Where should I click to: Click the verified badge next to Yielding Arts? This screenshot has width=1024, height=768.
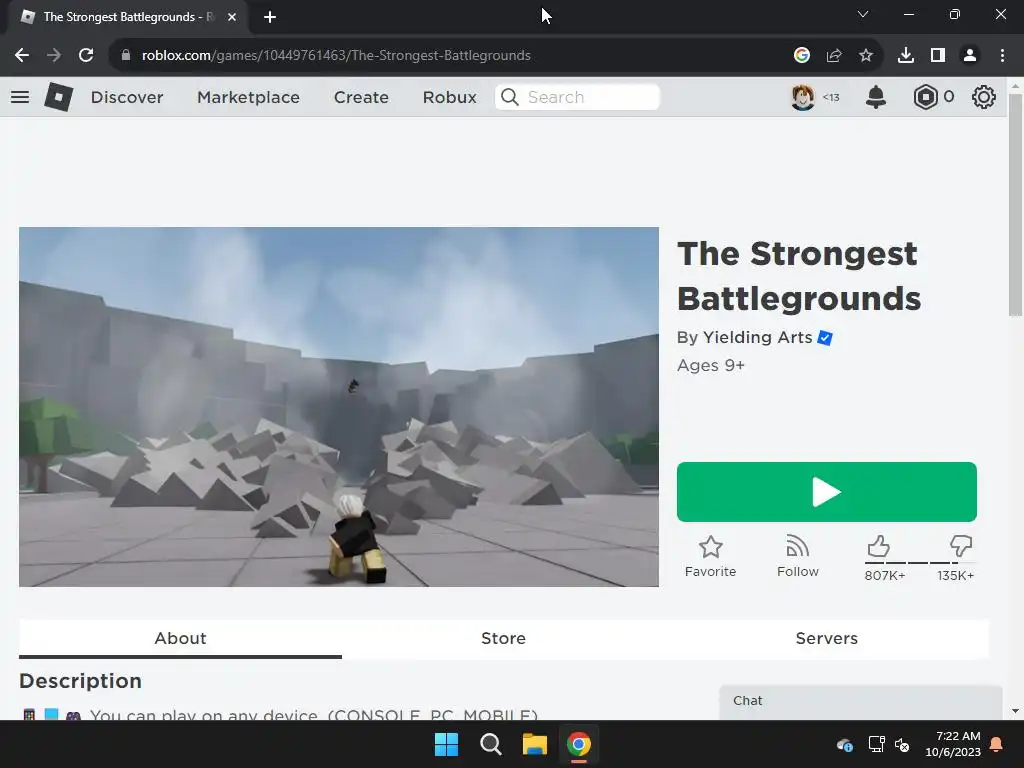825,338
